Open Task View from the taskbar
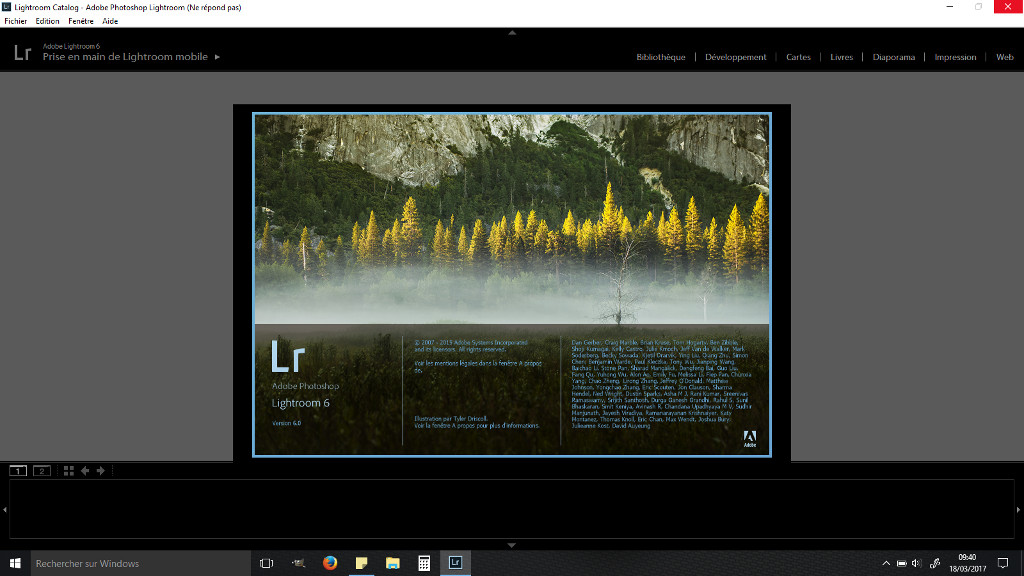The height and width of the screenshot is (576, 1024). 266,563
